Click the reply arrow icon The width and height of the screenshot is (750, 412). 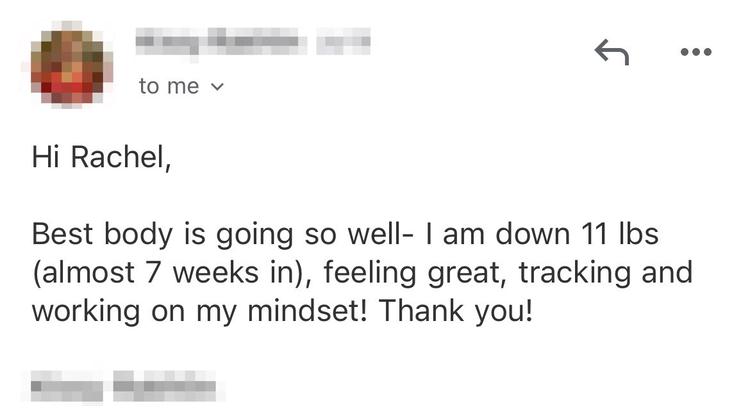[611, 52]
